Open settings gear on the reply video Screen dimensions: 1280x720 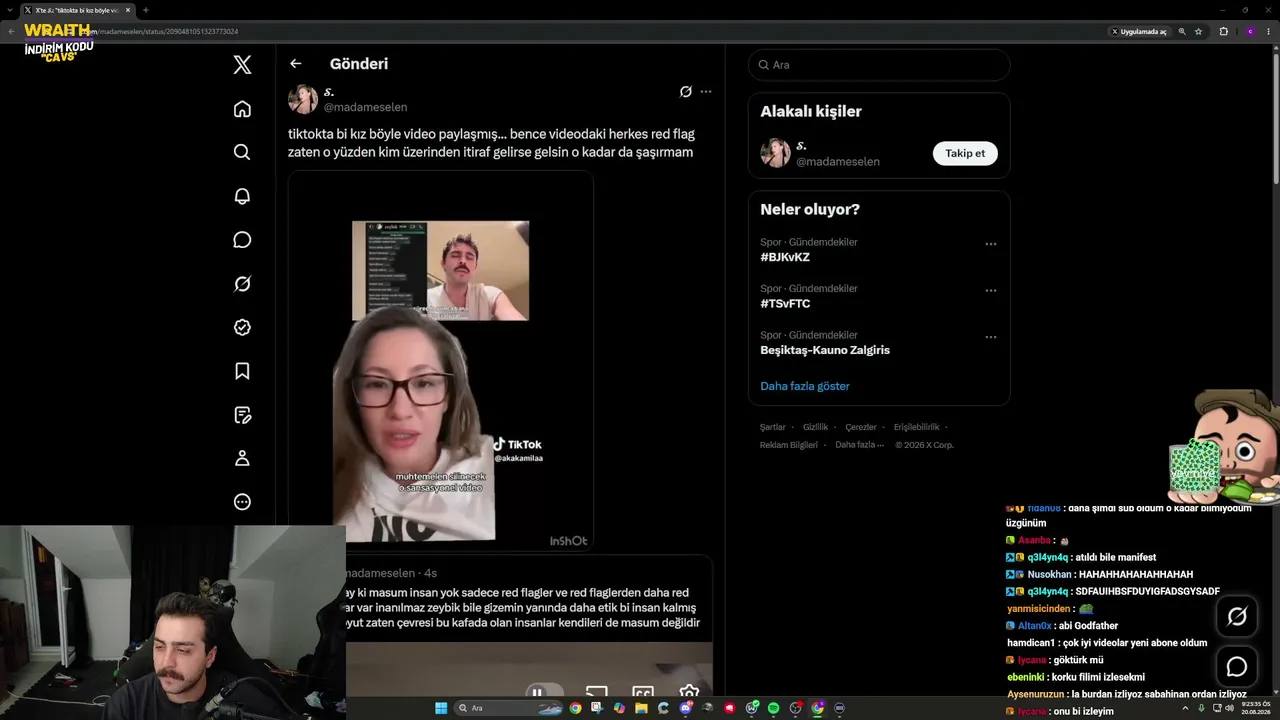pos(689,692)
